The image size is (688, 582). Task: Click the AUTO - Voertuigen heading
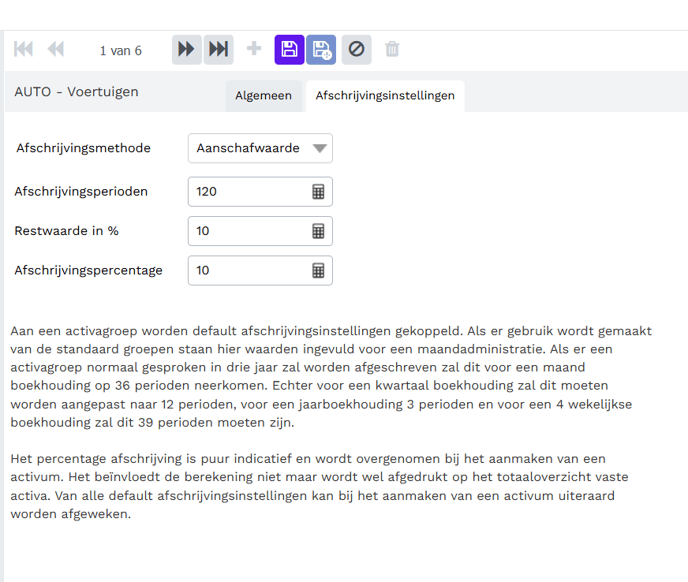(77, 92)
